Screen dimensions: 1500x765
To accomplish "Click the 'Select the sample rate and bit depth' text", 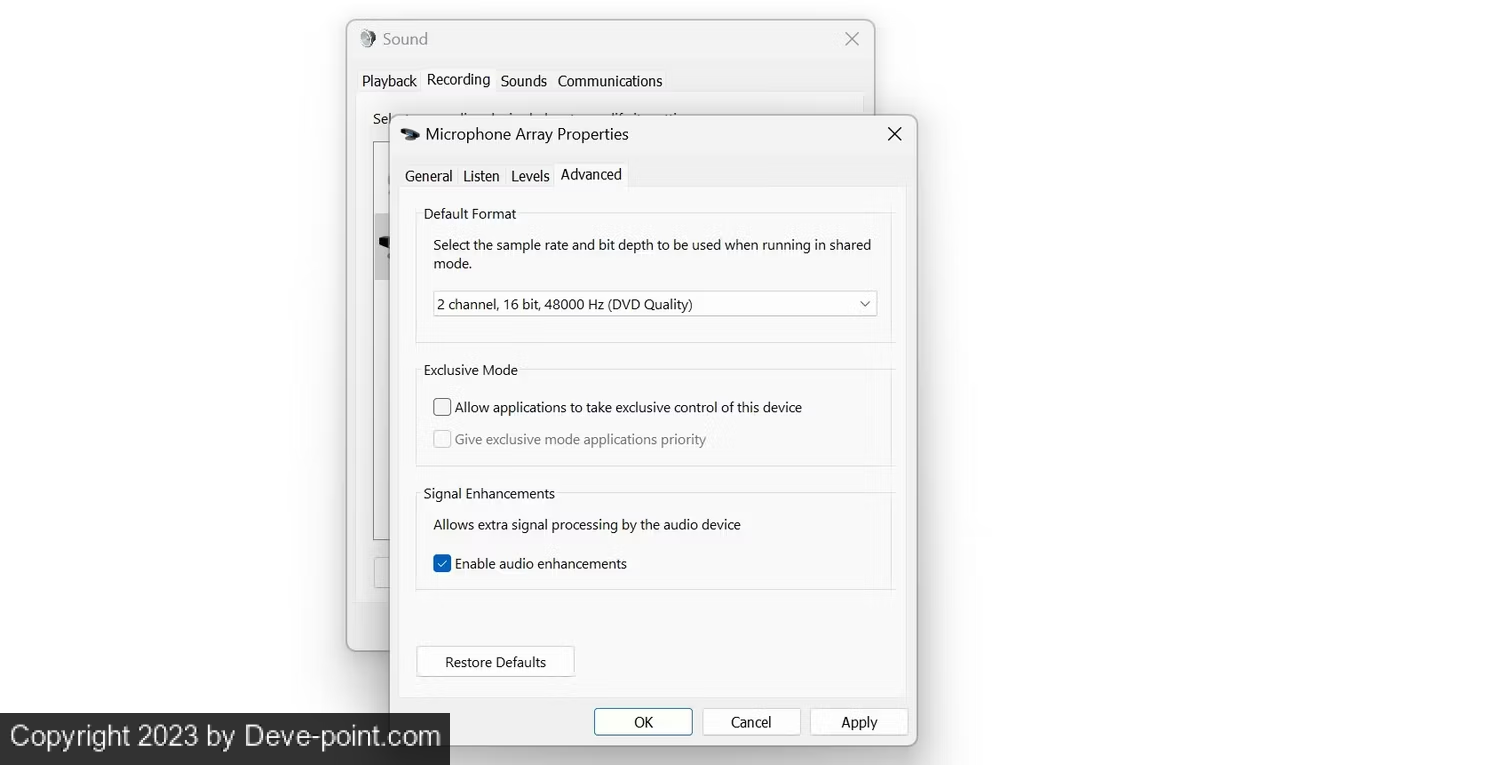I will pyautogui.click(x=652, y=254).
